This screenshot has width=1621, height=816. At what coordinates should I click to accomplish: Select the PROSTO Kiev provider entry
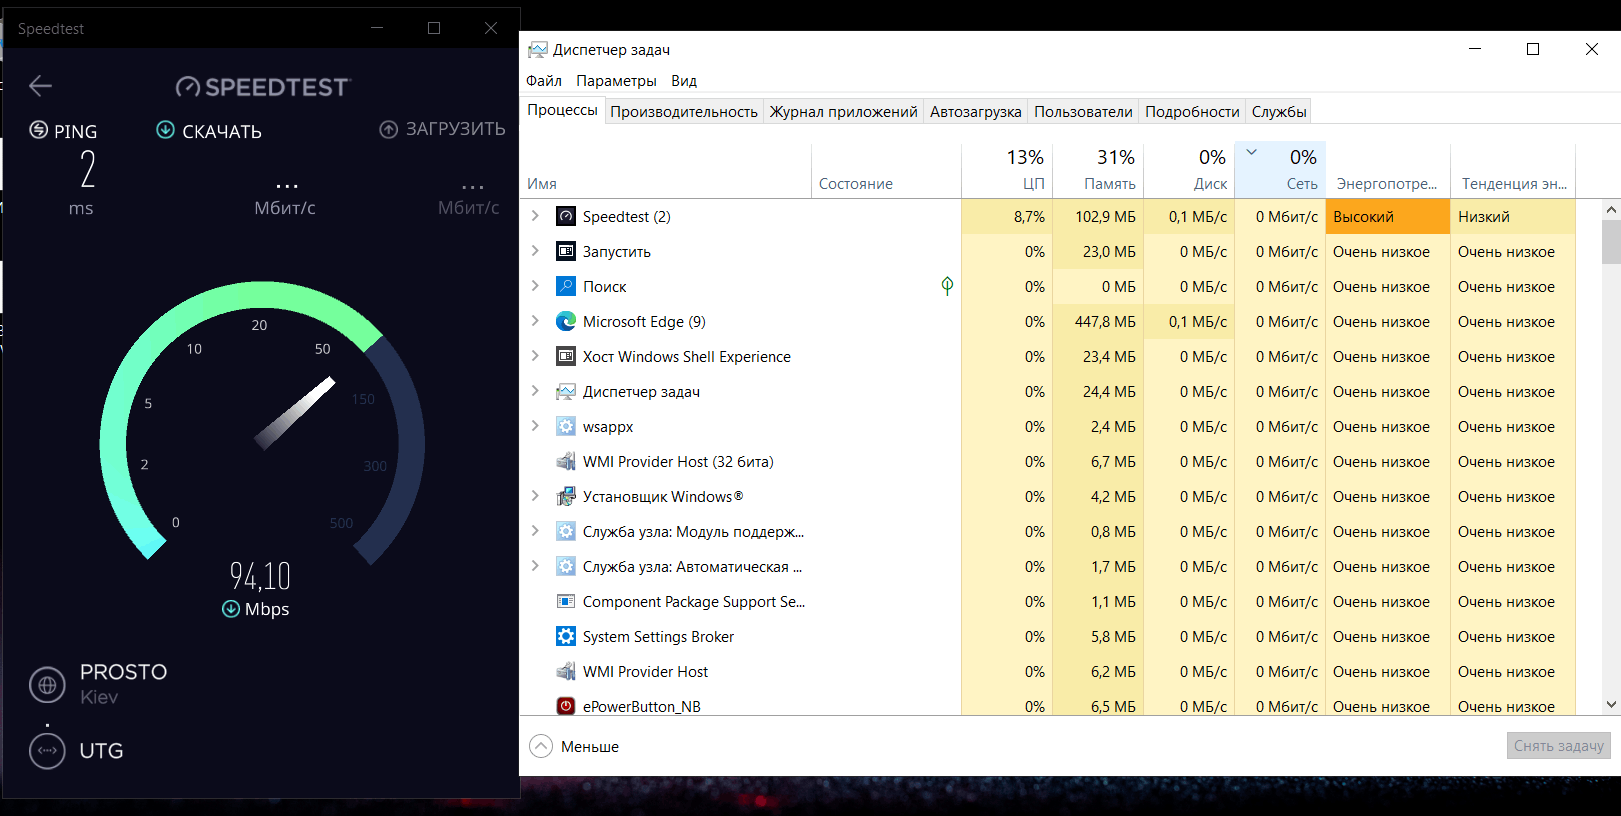click(x=99, y=684)
